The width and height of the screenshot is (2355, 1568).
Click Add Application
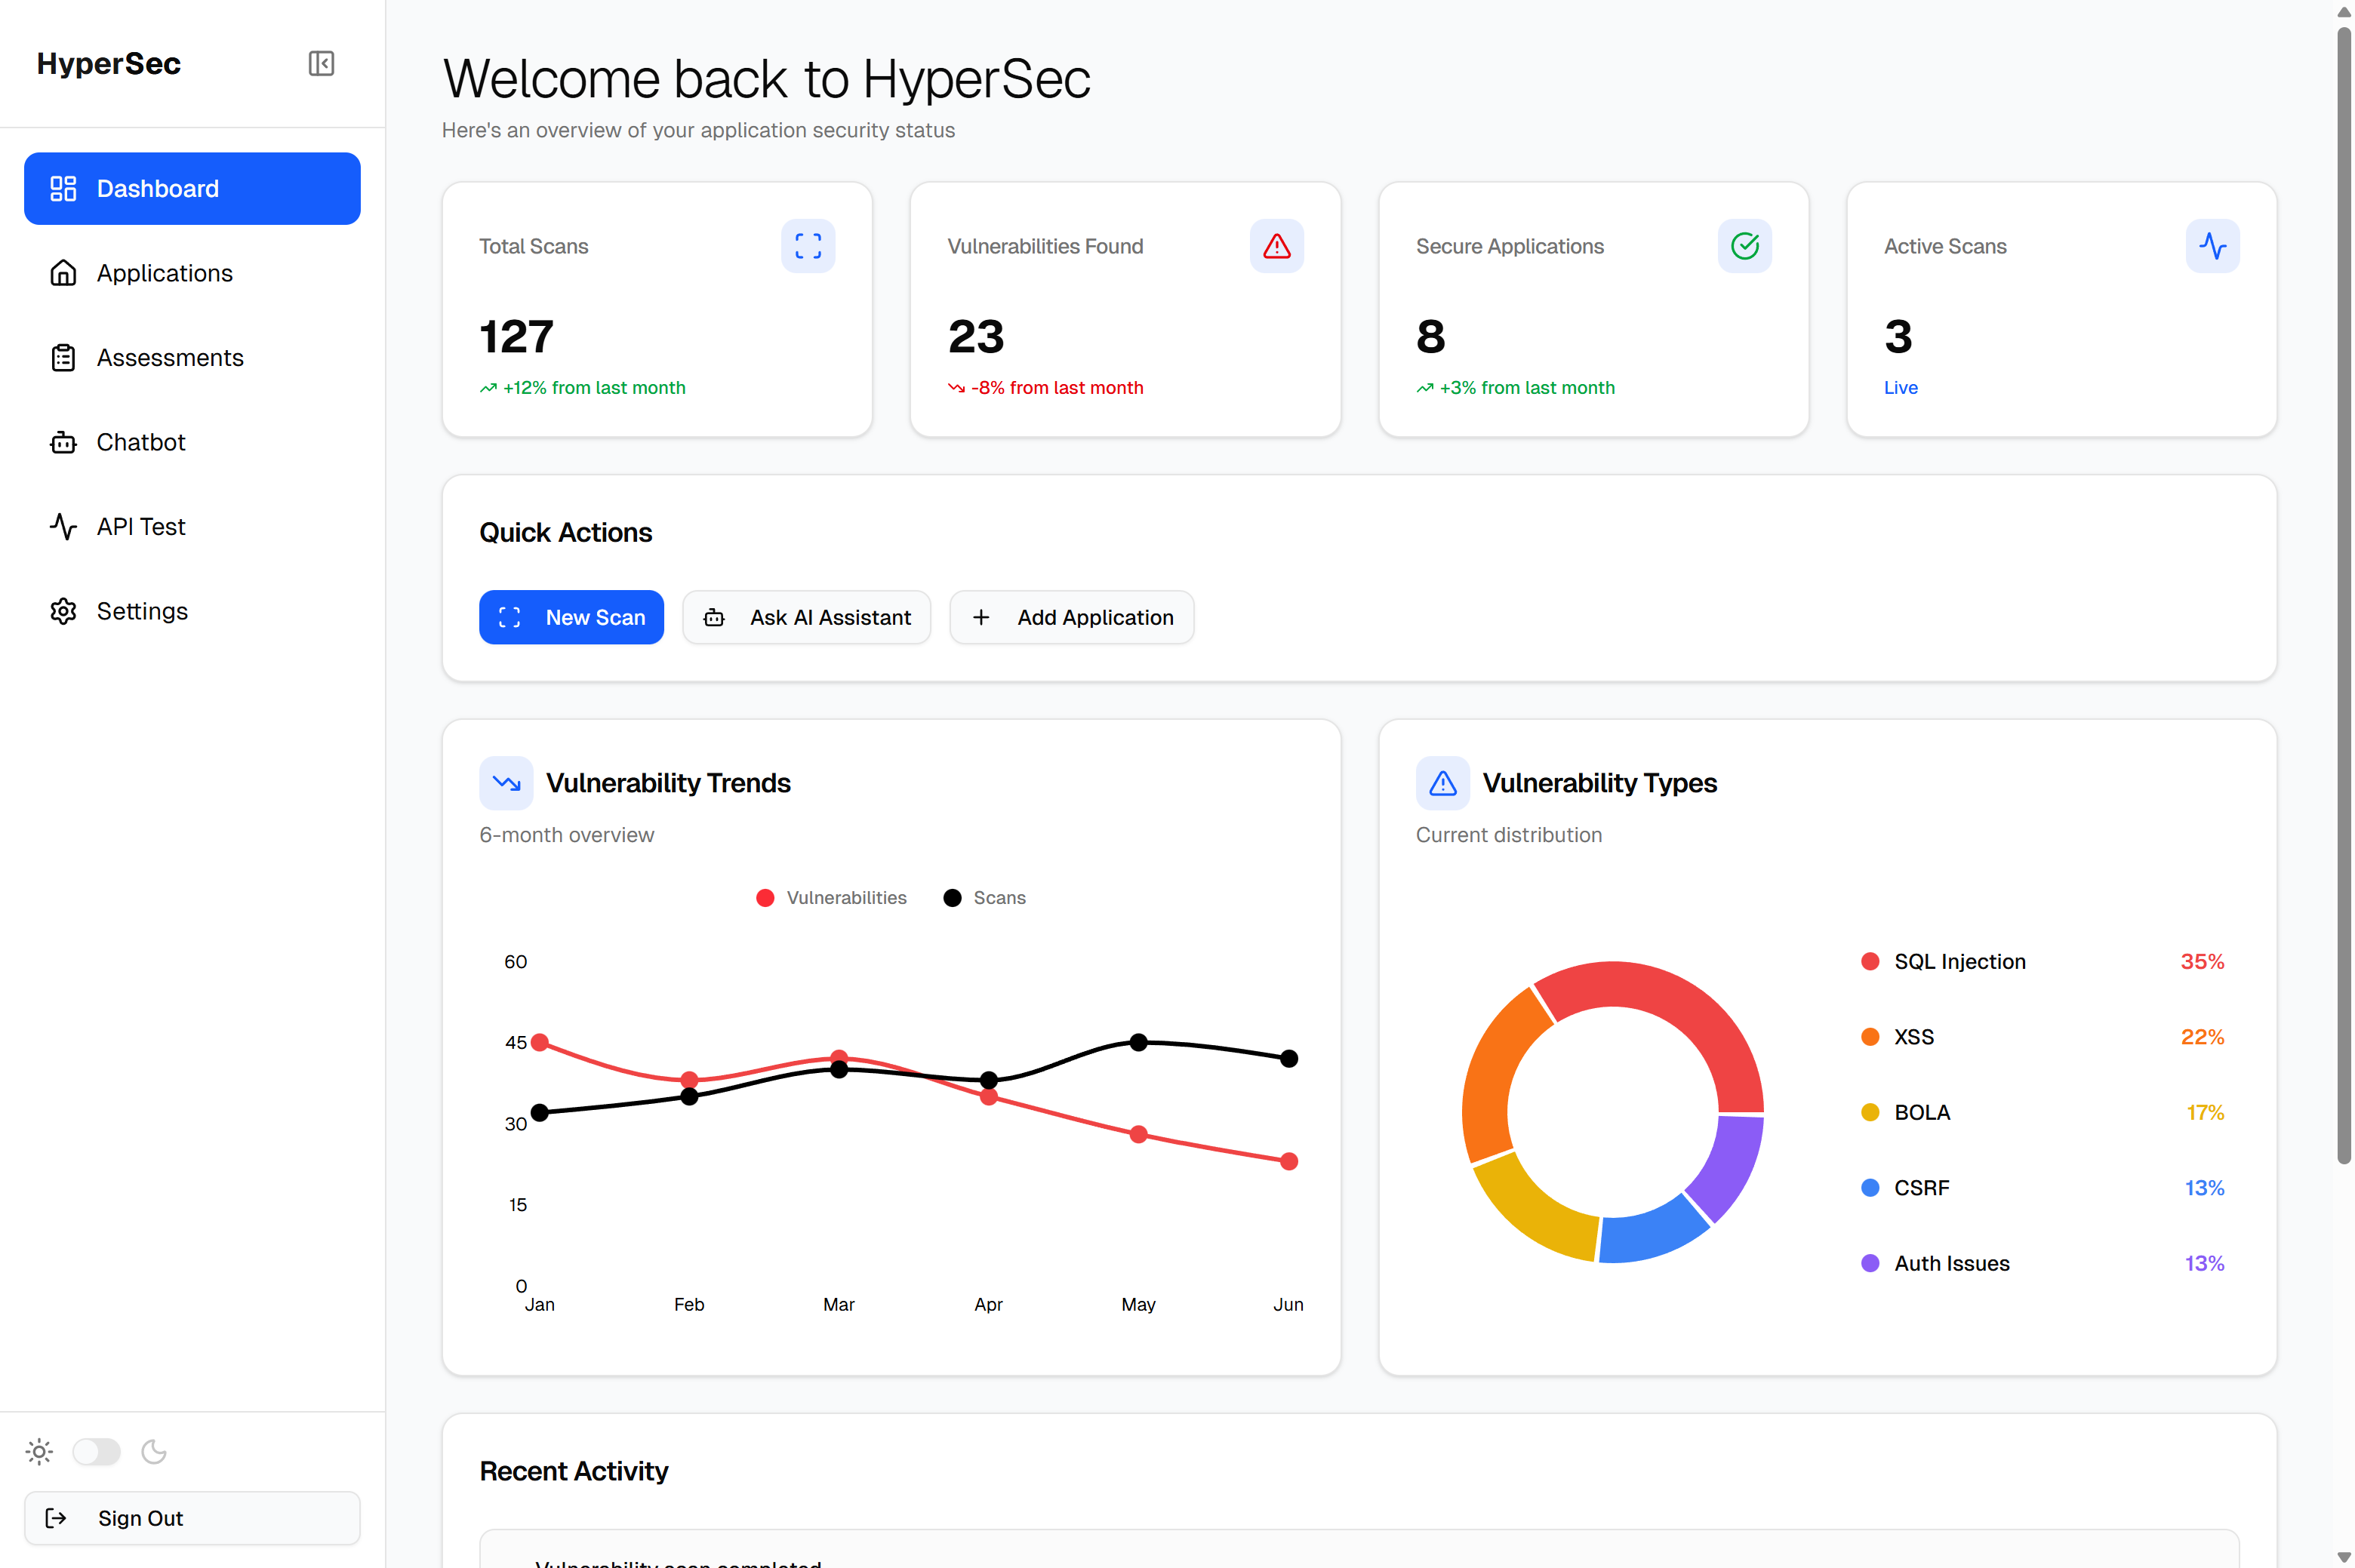(x=1071, y=617)
